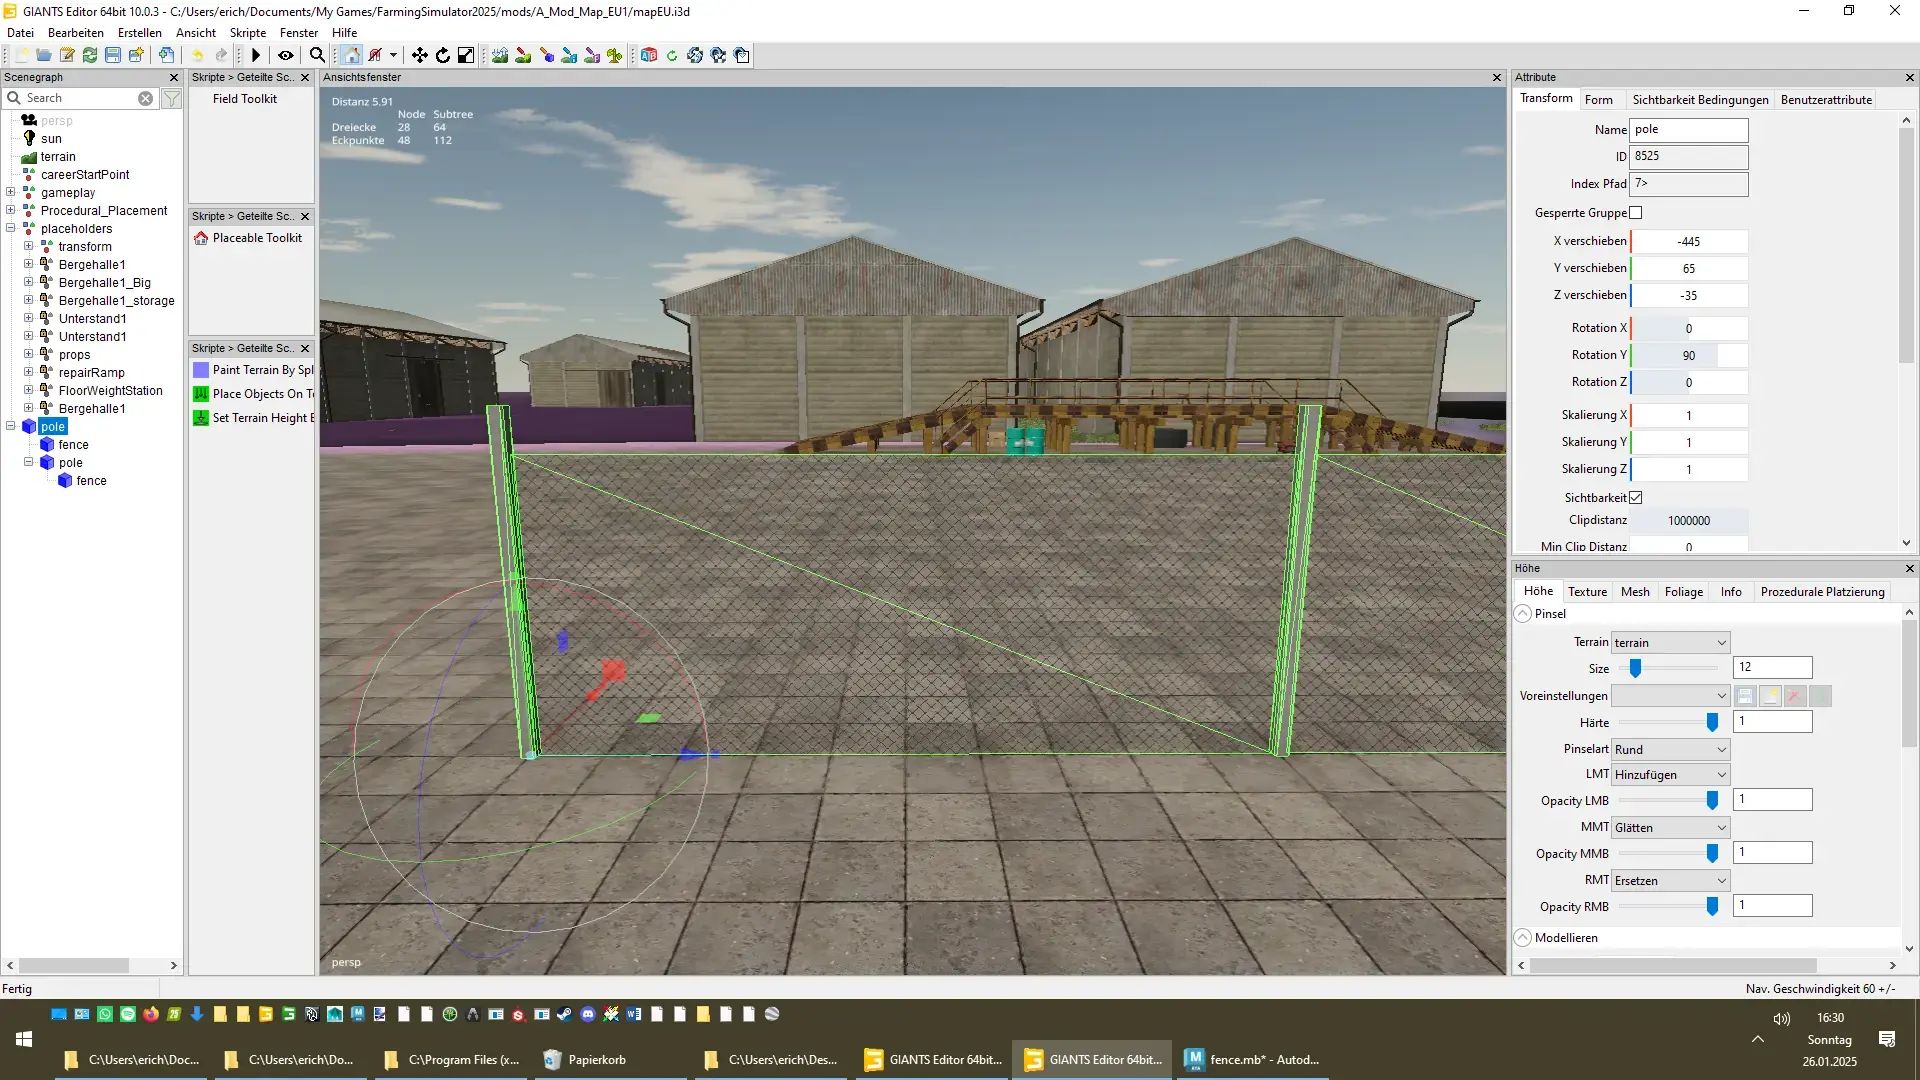1920x1080 pixels.
Task: Click the play button in toolbar
Action: 256,56
